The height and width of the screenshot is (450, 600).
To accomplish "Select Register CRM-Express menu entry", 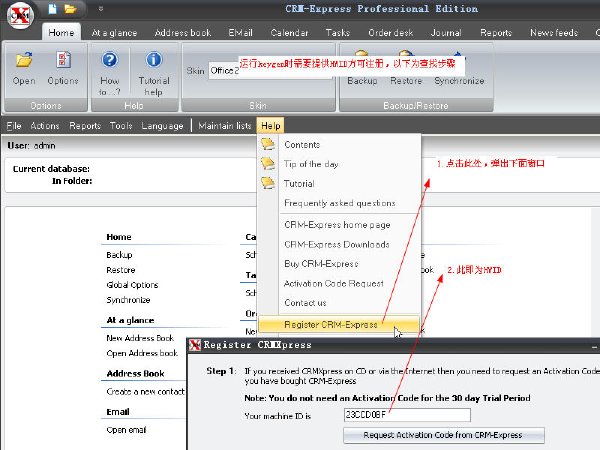I will (339, 324).
